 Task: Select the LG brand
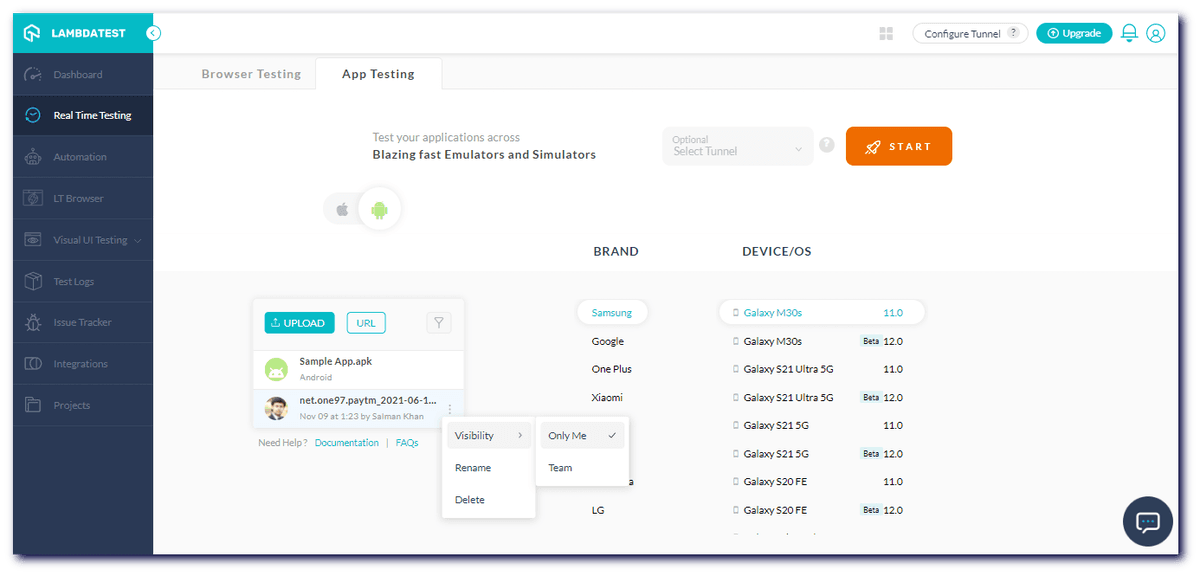(x=598, y=510)
